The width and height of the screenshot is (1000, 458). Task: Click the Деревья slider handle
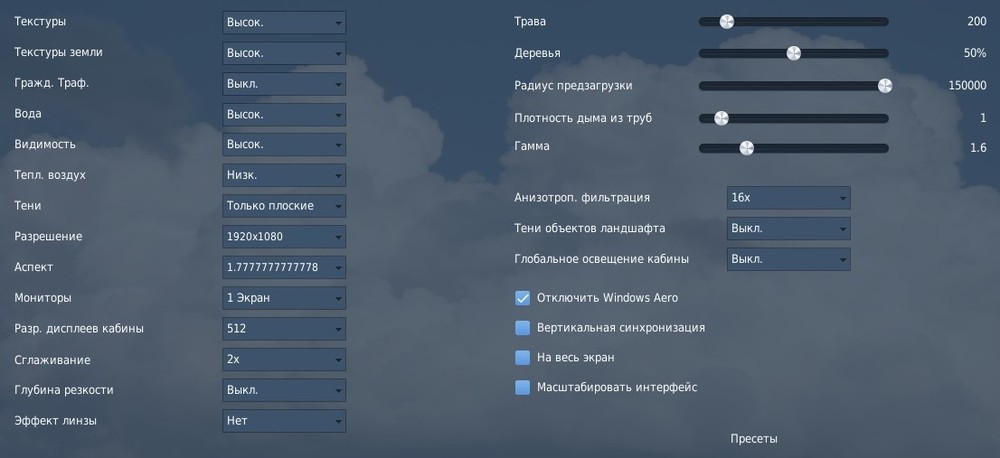click(x=793, y=54)
